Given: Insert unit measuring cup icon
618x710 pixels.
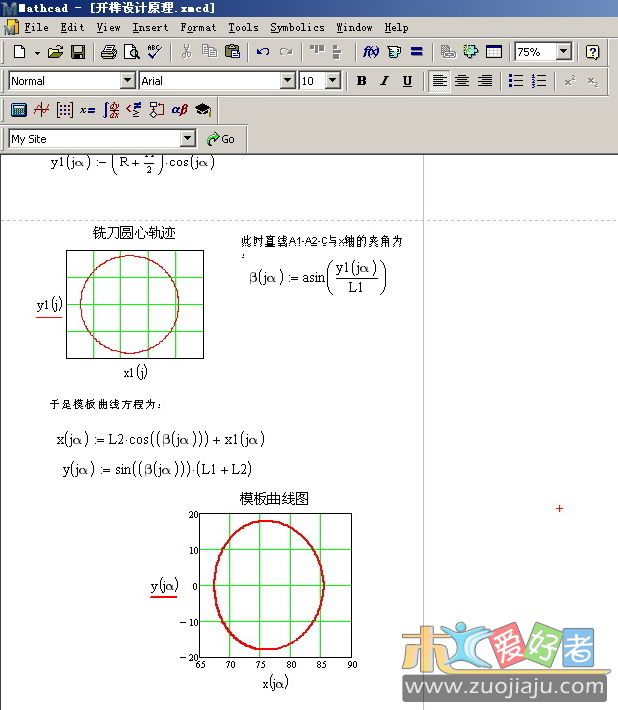Looking at the screenshot, I should pyautogui.click(x=394, y=52).
